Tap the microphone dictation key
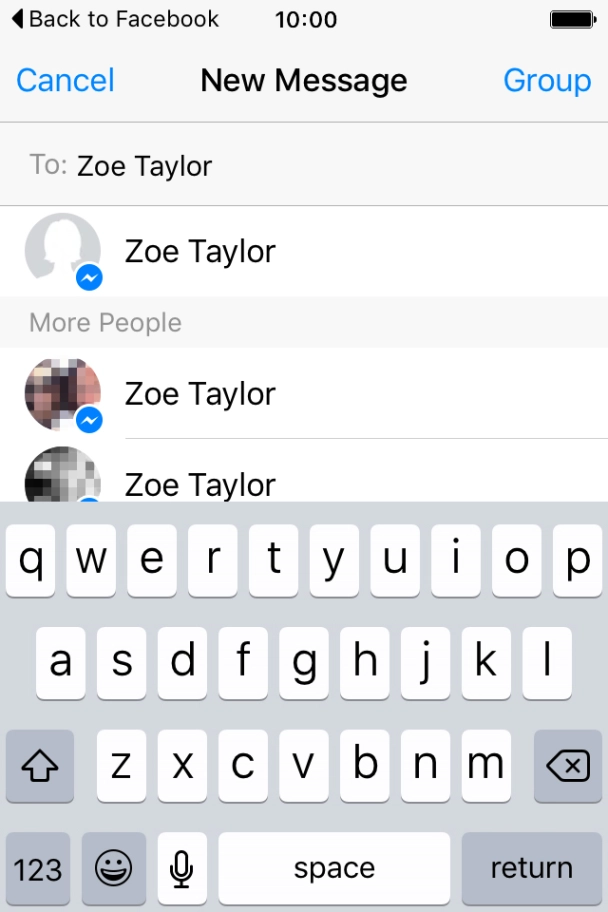 click(x=182, y=868)
